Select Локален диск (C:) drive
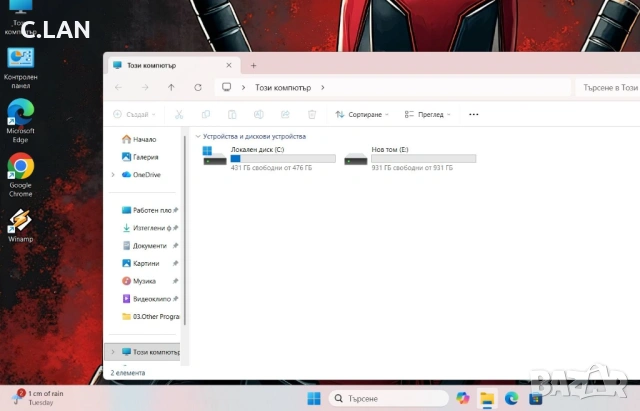Image resolution: width=640 pixels, height=411 pixels. (269, 158)
